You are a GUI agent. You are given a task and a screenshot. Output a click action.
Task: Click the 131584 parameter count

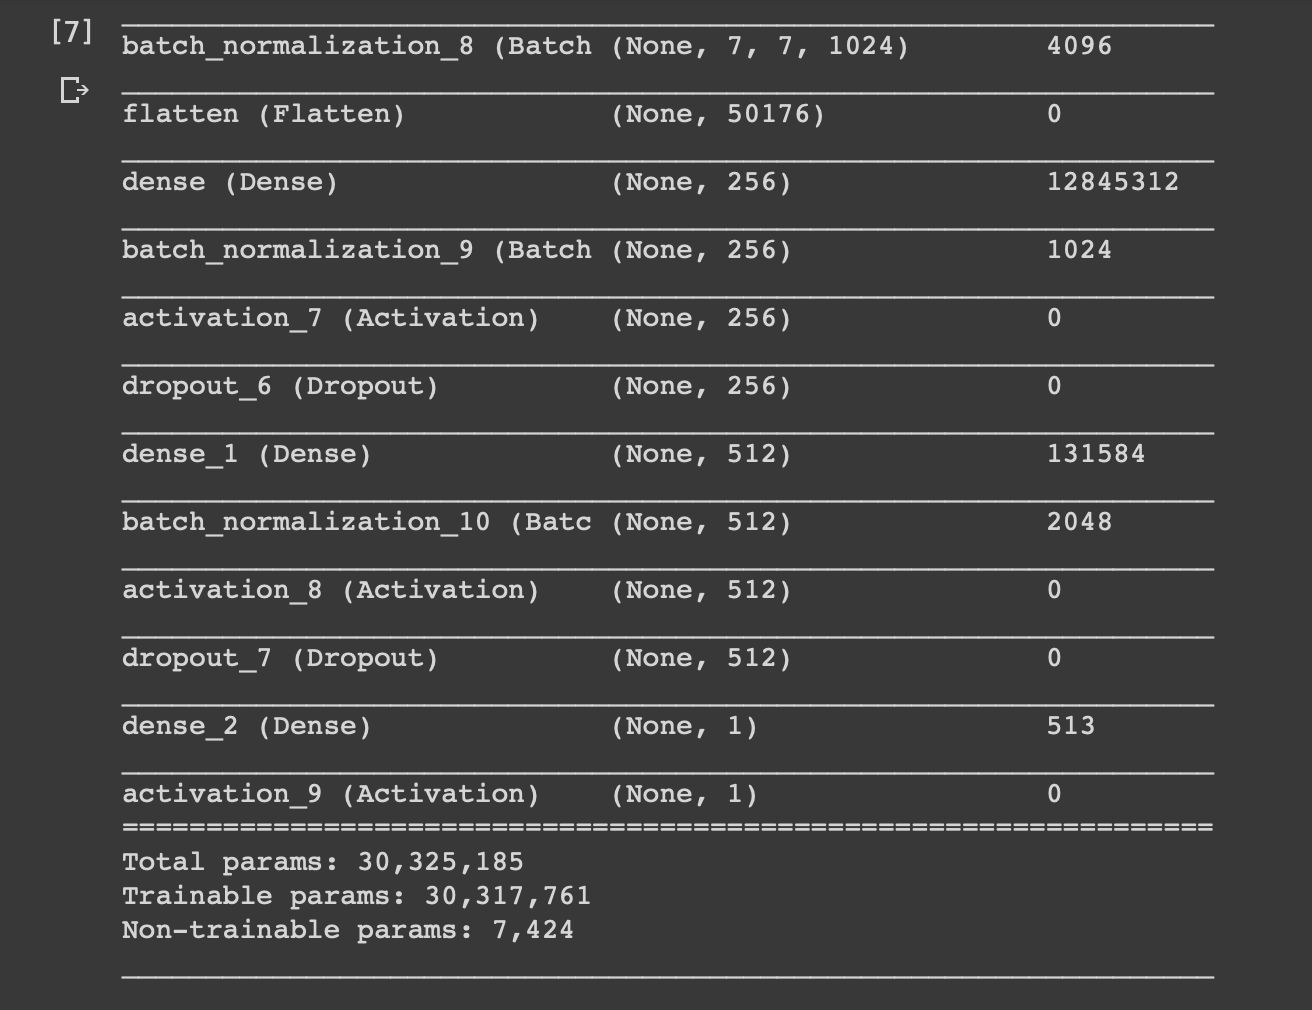click(1095, 454)
